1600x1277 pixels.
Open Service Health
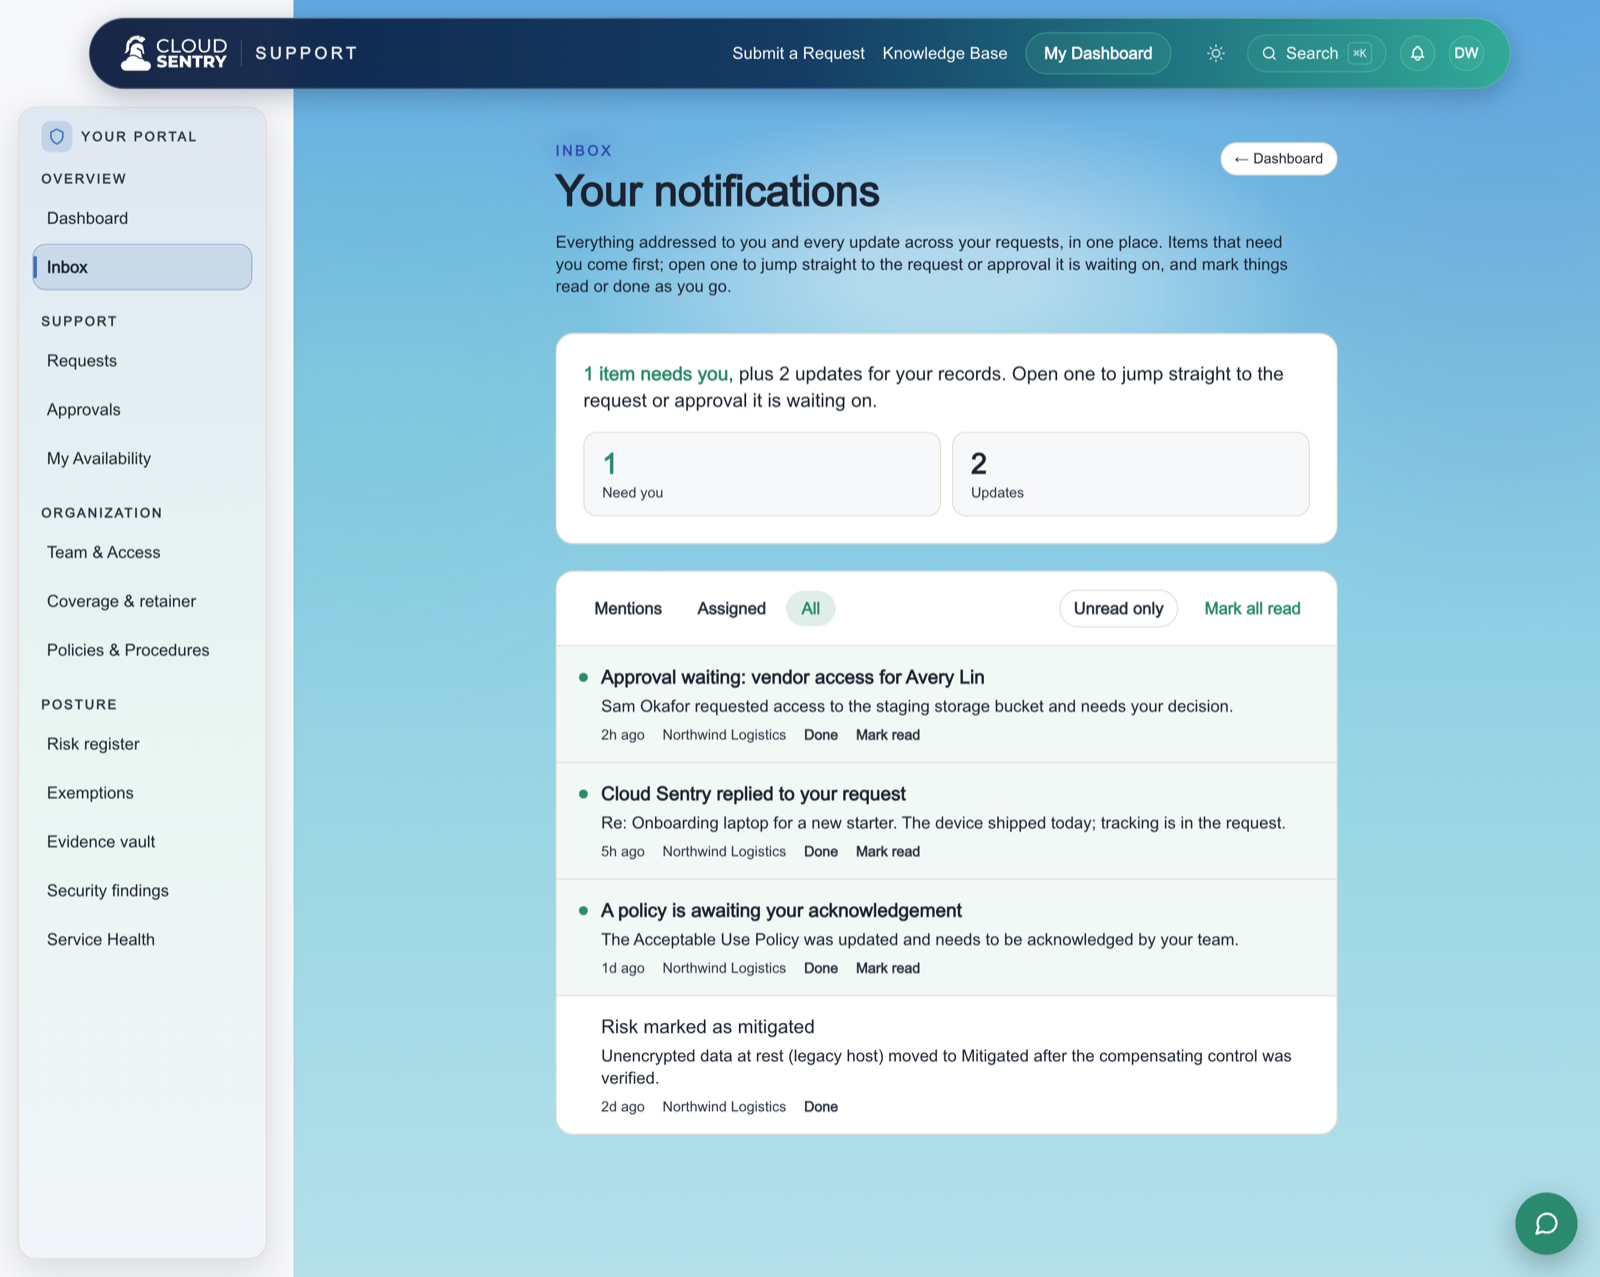coord(142,940)
